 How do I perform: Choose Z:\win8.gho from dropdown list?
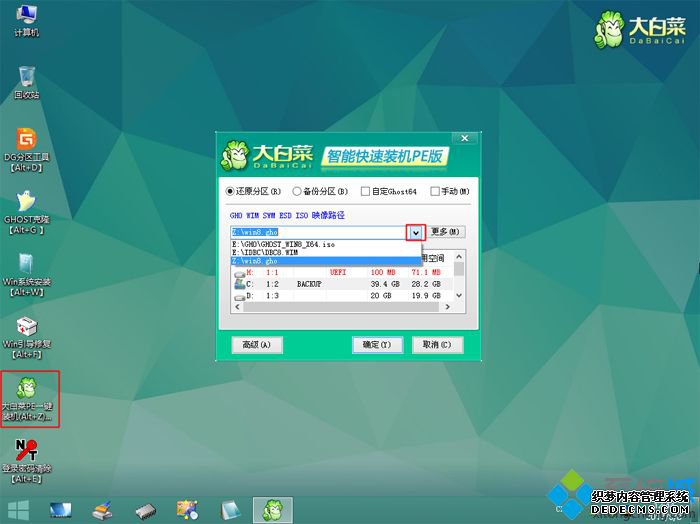(326, 261)
